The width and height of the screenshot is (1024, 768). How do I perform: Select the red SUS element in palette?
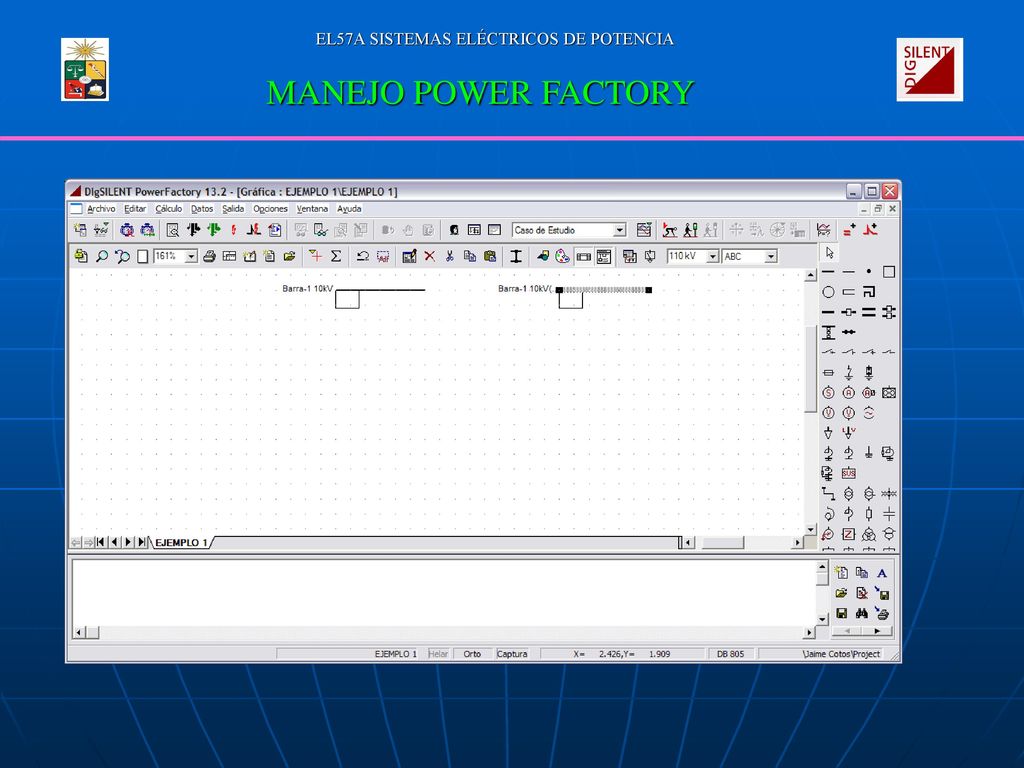(x=848, y=473)
